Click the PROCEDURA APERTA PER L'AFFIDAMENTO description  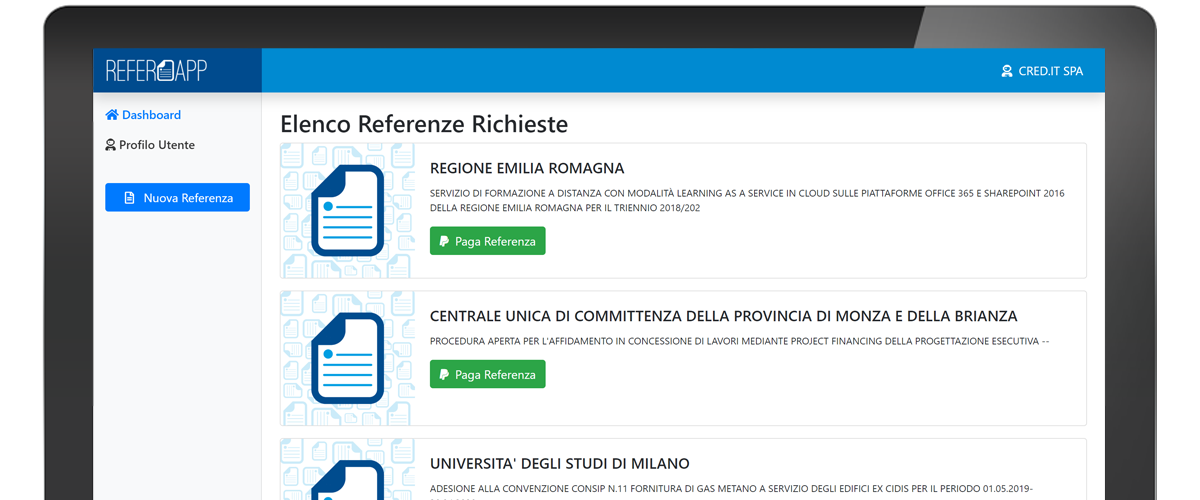coord(739,341)
